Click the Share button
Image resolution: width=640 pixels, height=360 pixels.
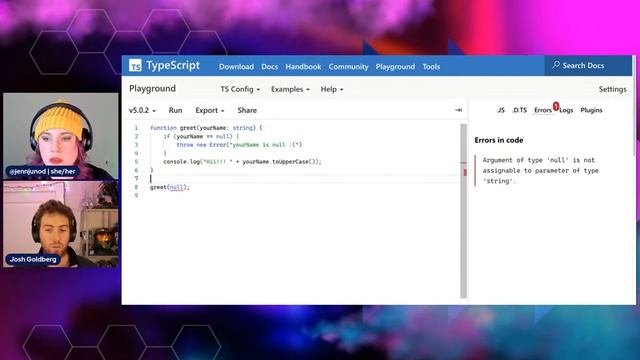point(247,110)
